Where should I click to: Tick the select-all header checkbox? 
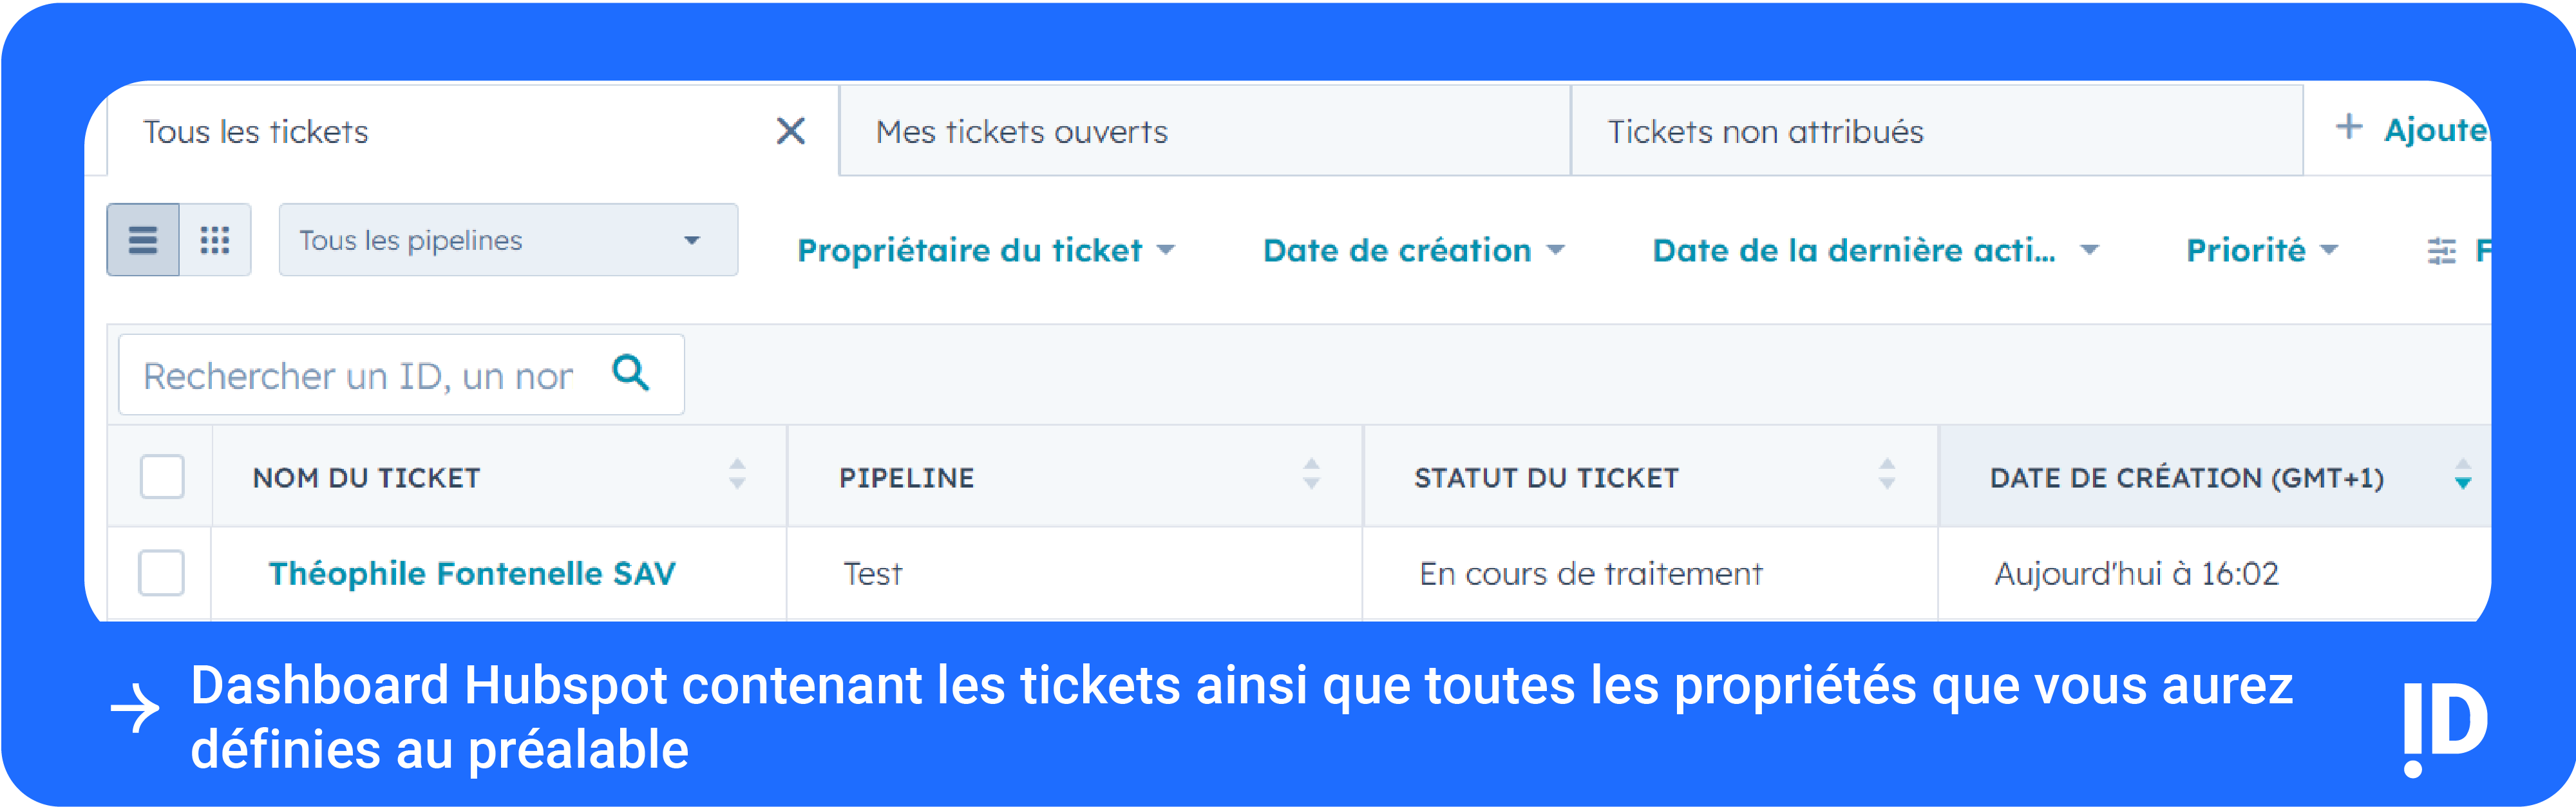pyautogui.click(x=162, y=476)
